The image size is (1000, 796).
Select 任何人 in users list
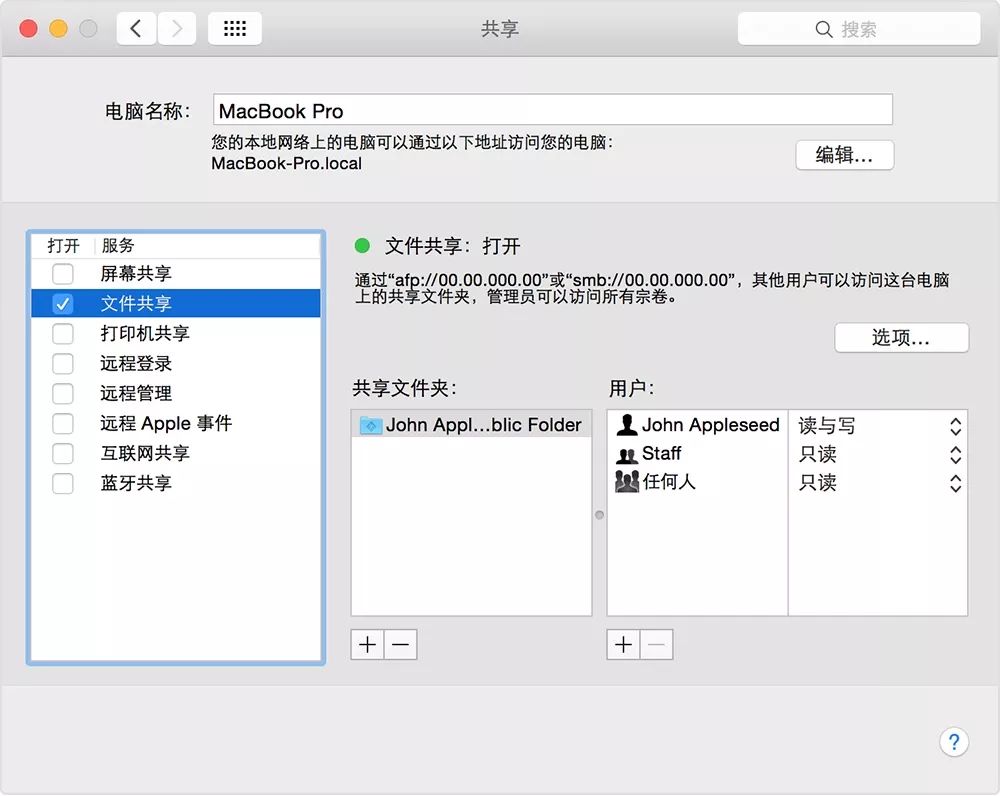[x=698, y=482]
